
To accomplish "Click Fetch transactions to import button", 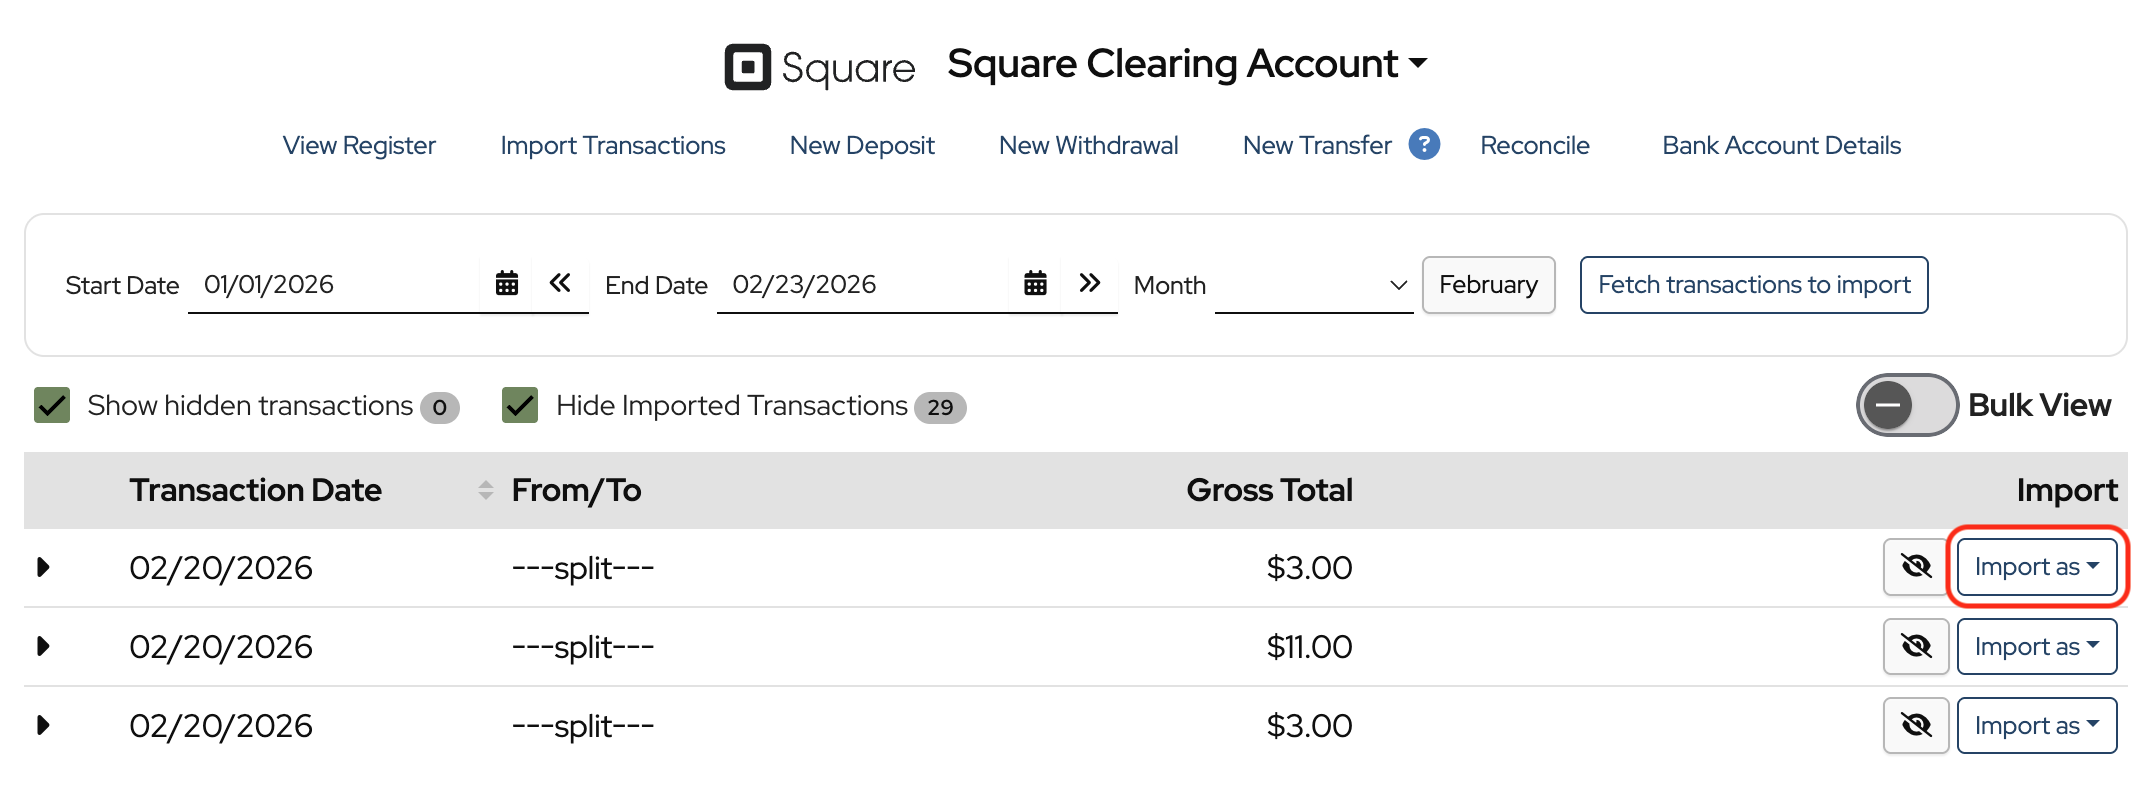I will pos(1753,285).
